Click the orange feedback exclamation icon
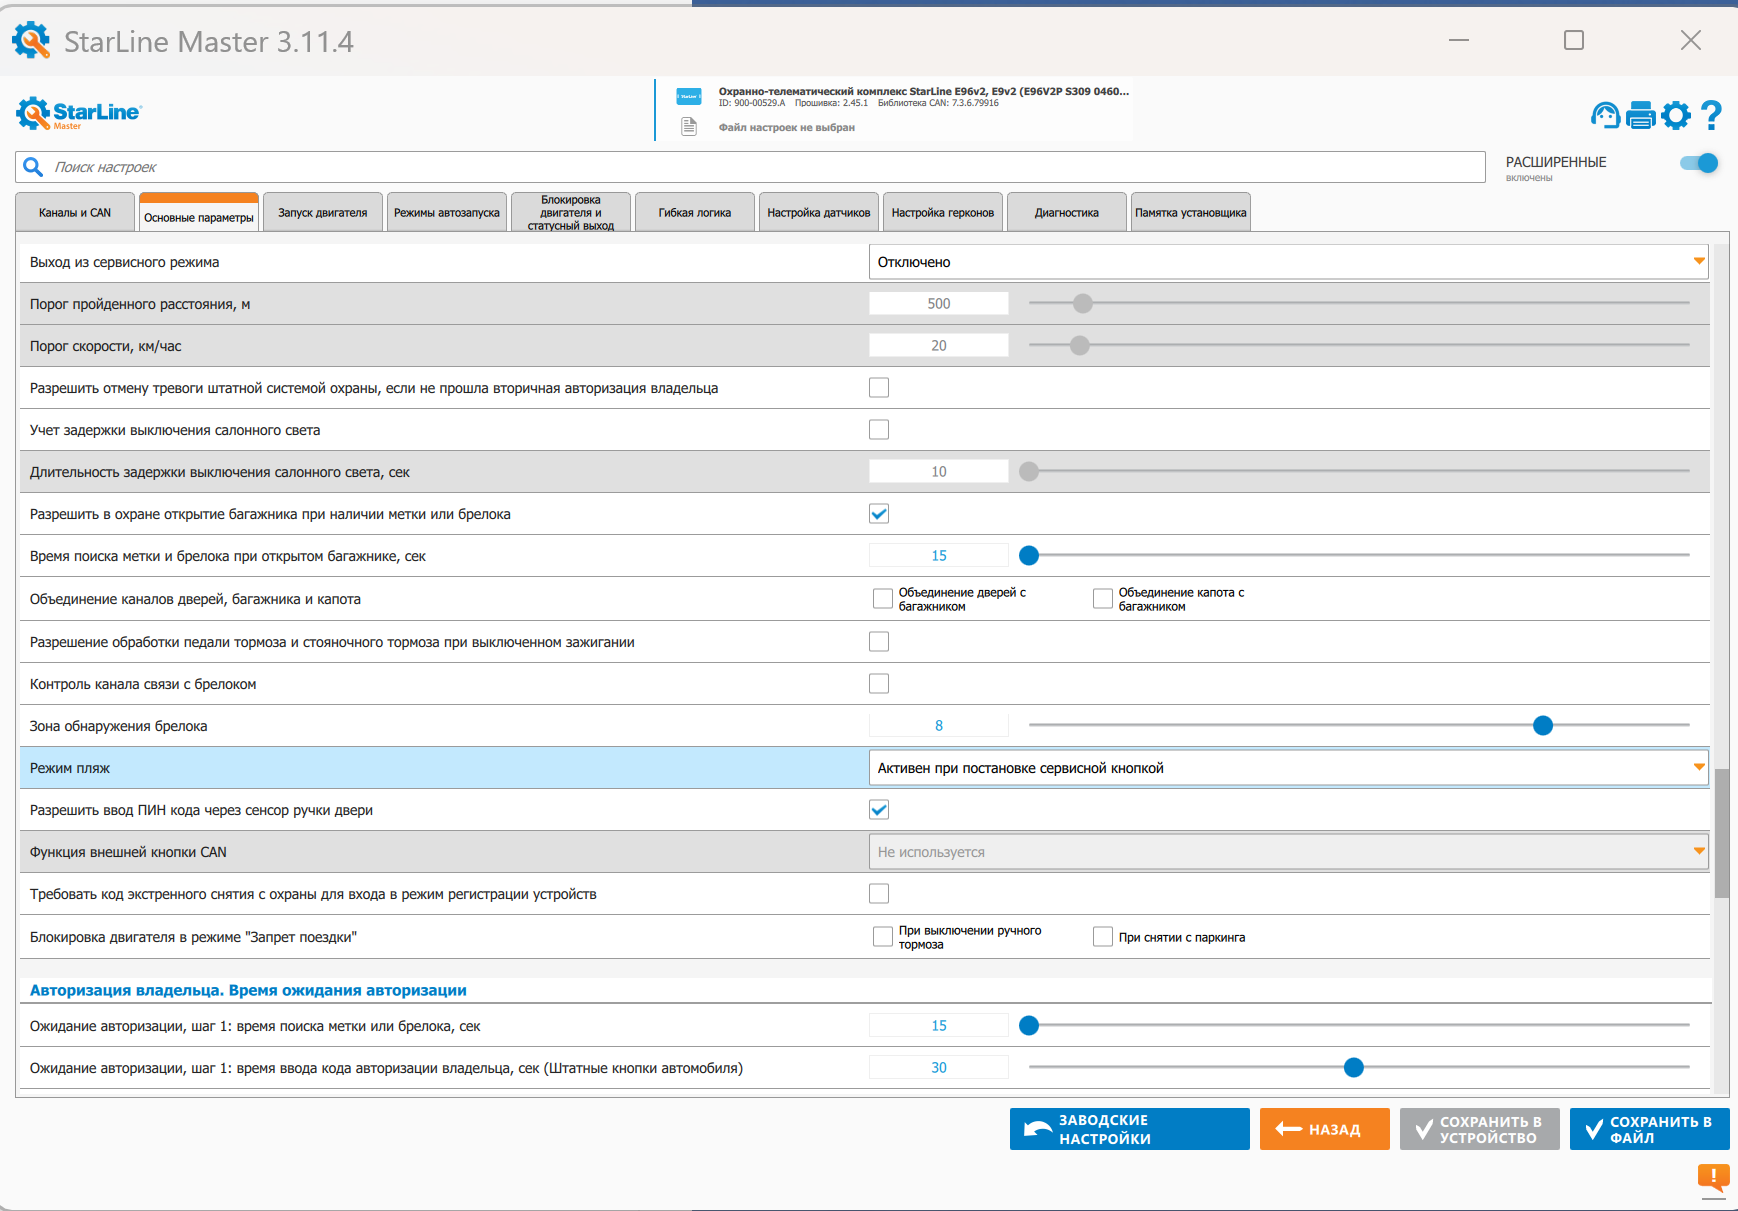 (1713, 1178)
